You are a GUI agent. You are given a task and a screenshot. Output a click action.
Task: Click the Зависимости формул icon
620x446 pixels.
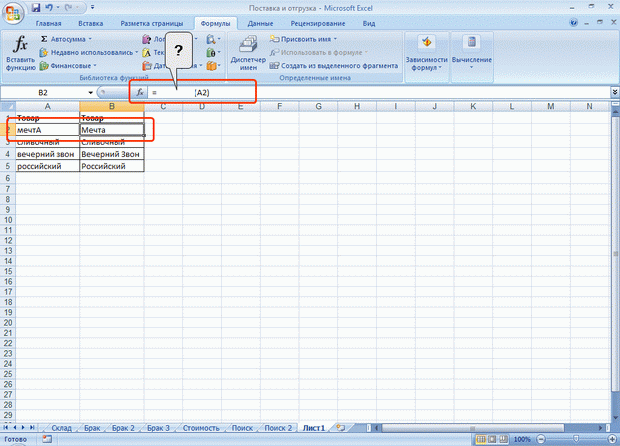click(426, 42)
